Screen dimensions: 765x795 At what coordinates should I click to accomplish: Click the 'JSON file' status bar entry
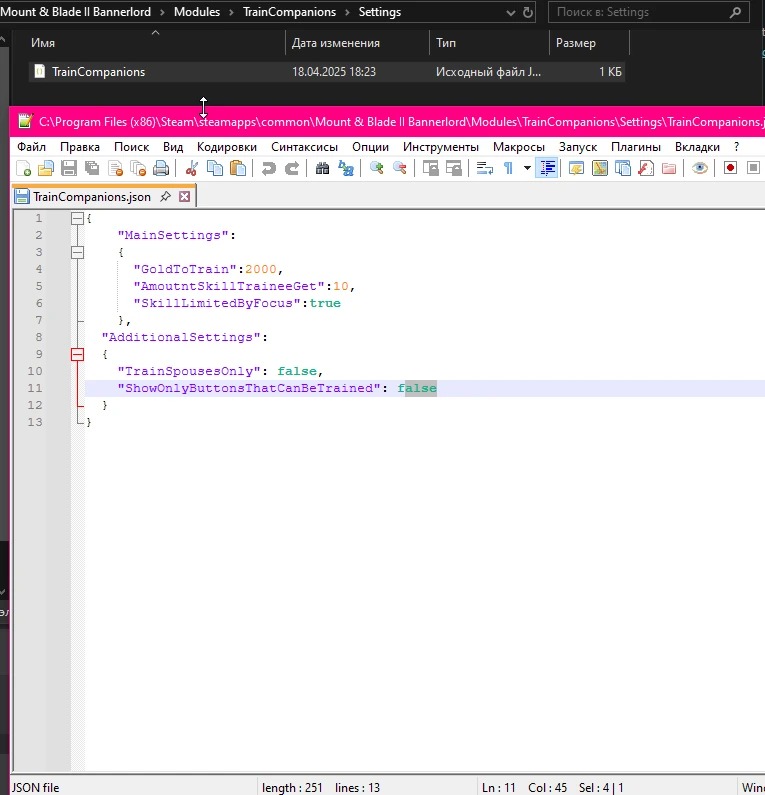[35, 787]
